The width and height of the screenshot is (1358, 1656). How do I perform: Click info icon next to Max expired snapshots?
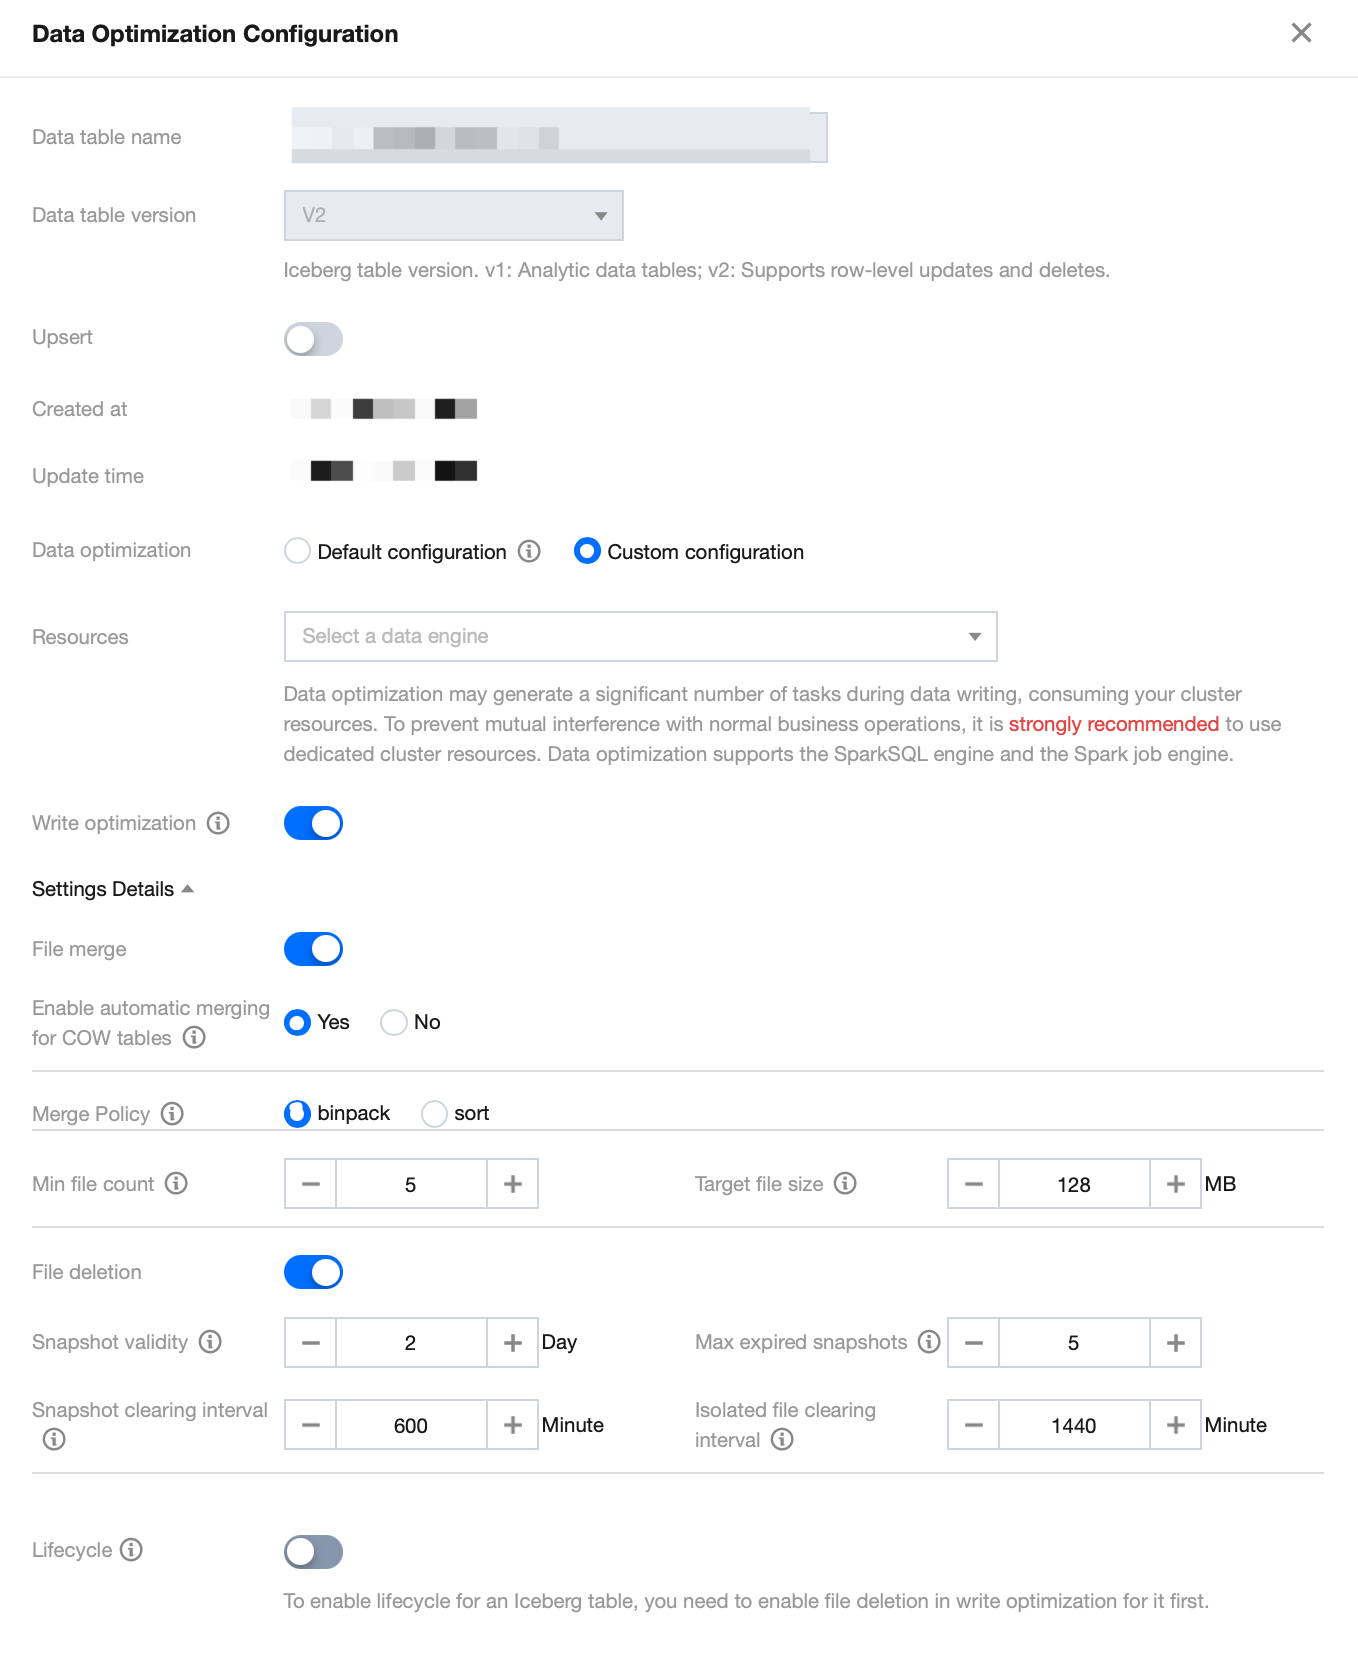tap(929, 1342)
